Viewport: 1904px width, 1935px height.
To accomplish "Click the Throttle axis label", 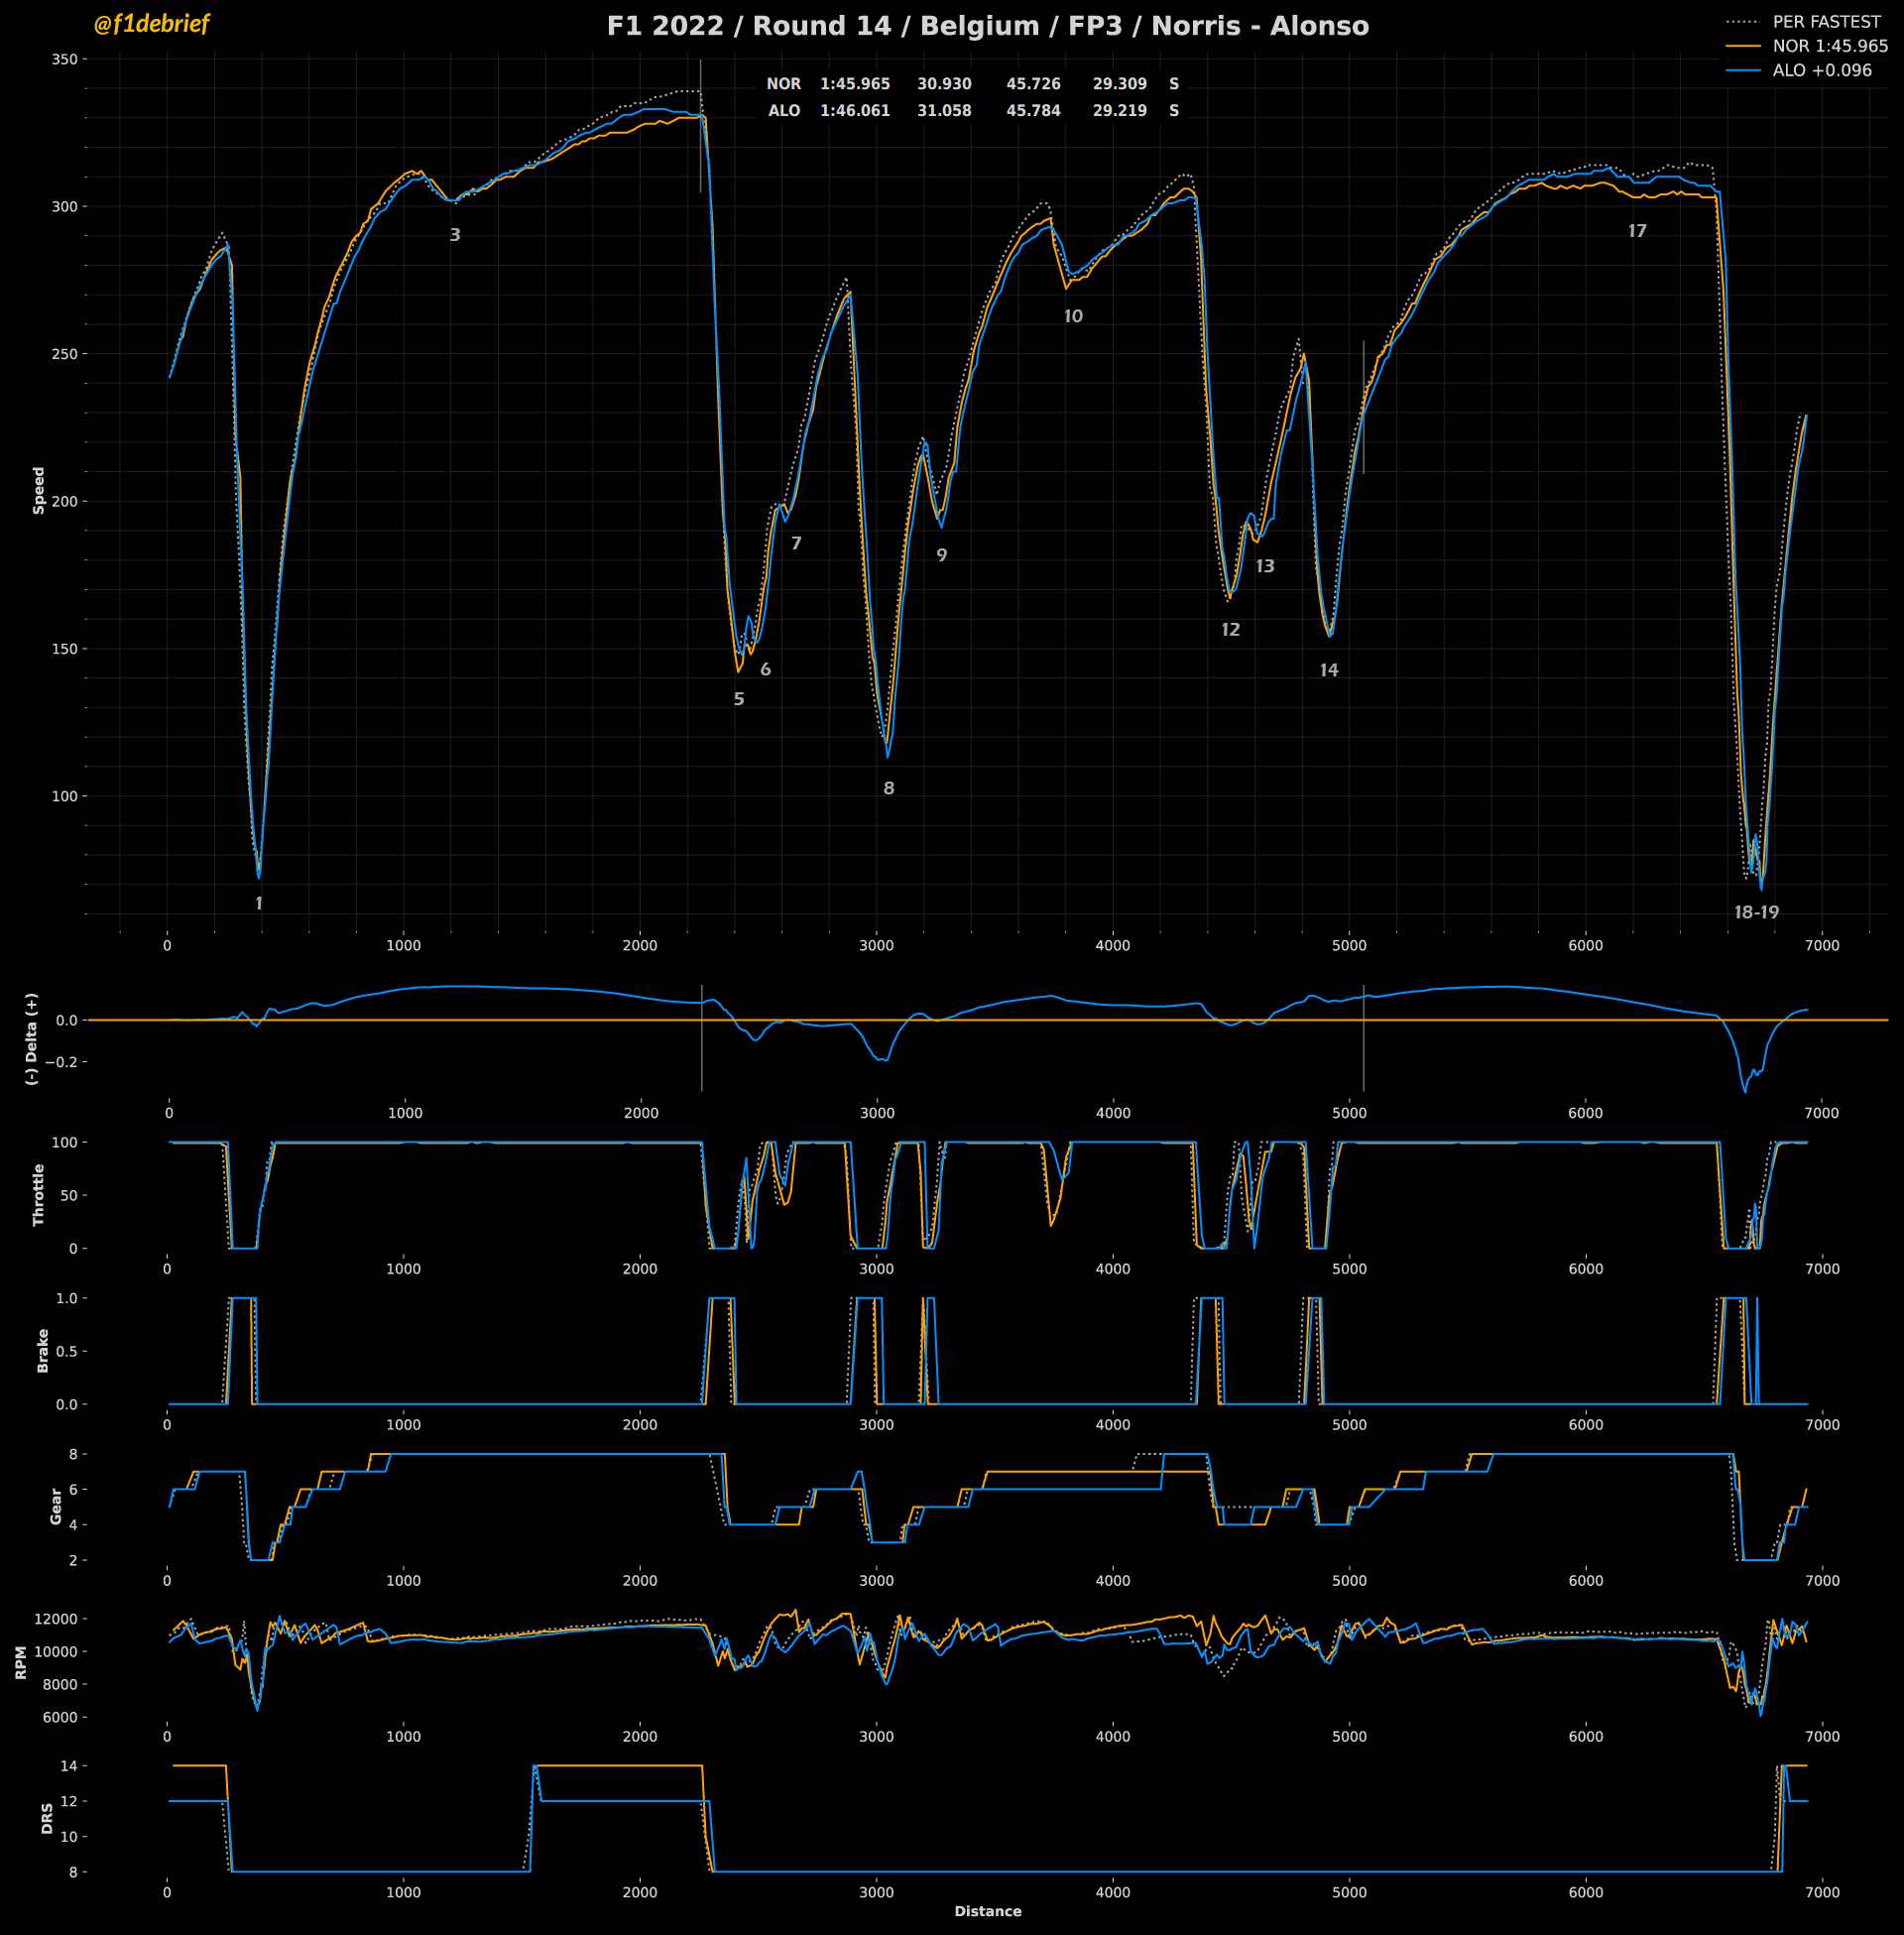I will 39,1194.
